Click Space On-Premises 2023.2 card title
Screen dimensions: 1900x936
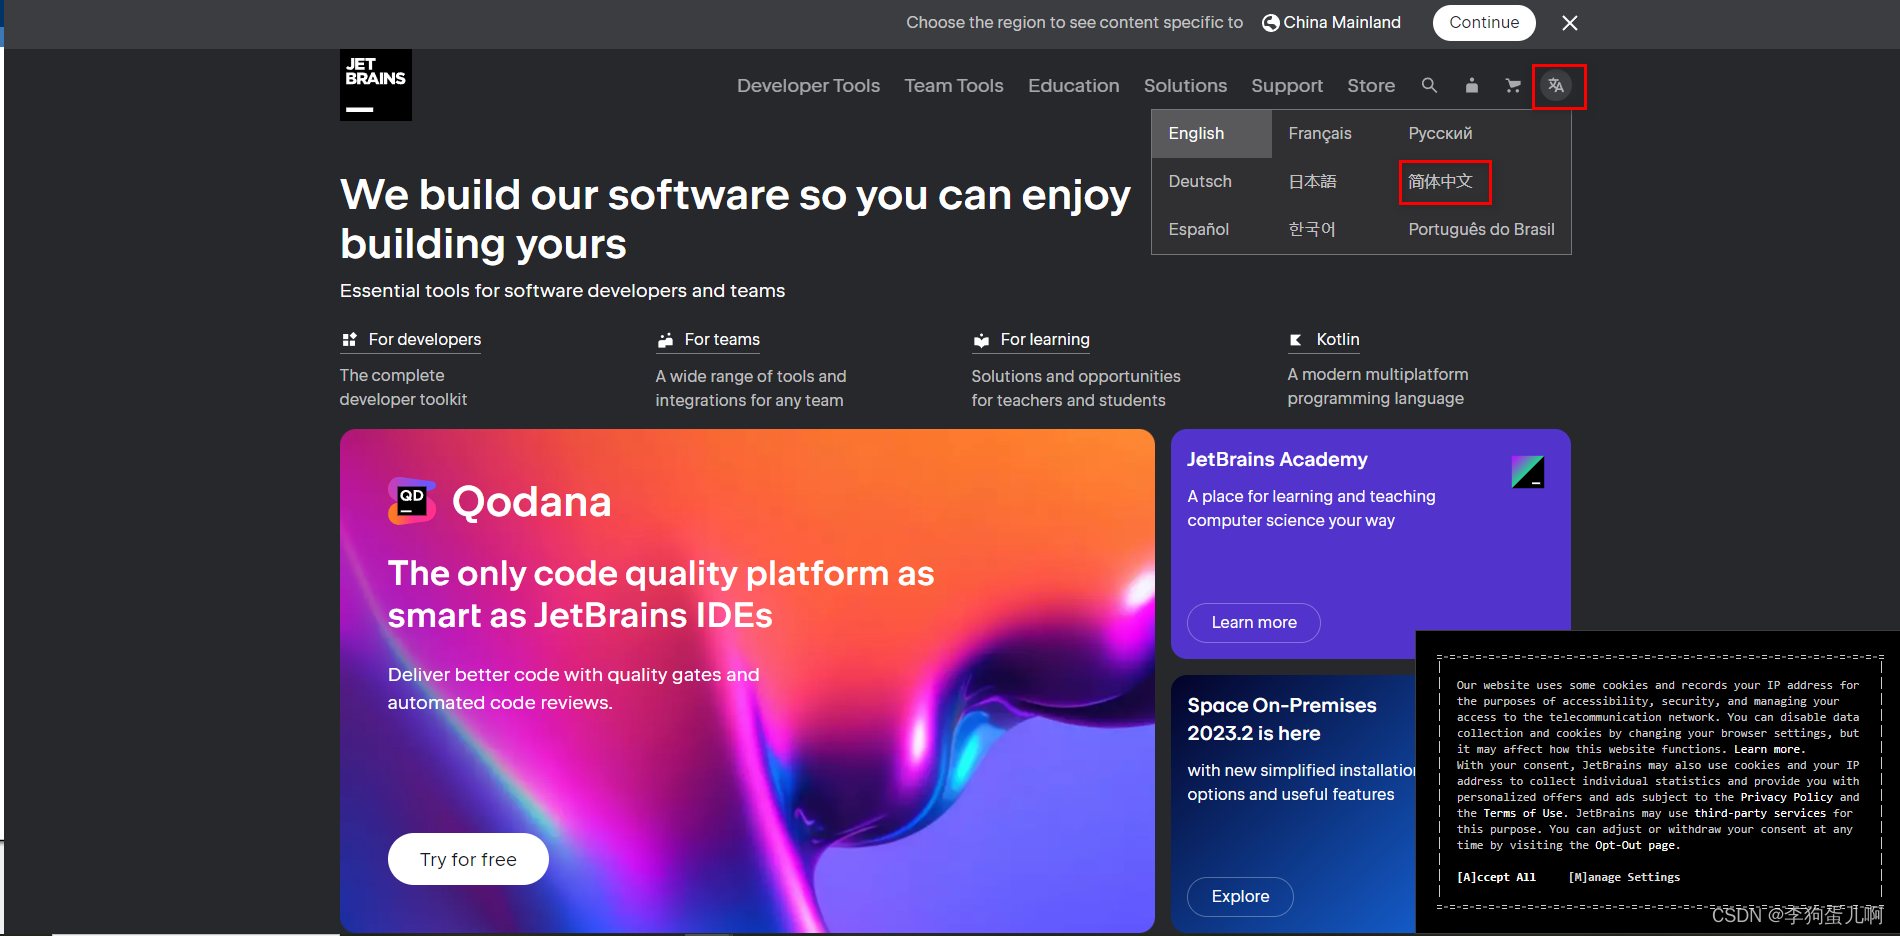tap(1282, 720)
